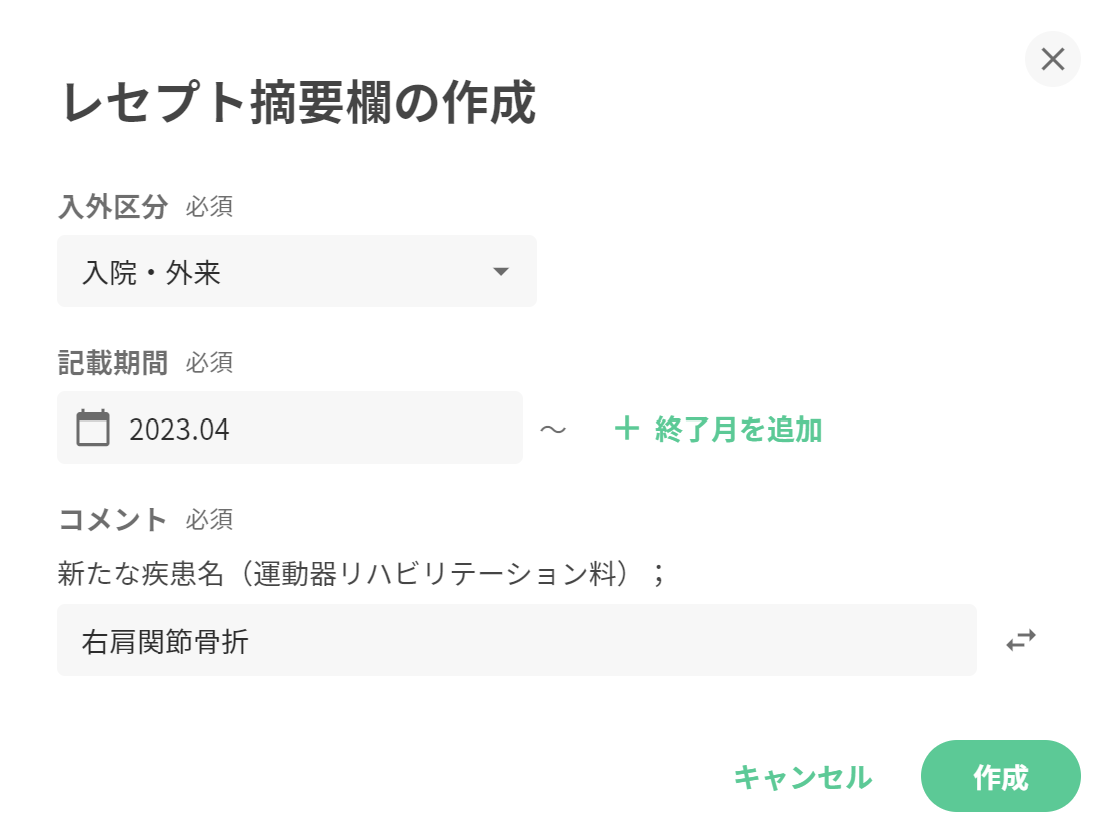Click the calendar icon in 記載期間

(x=93, y=428)
